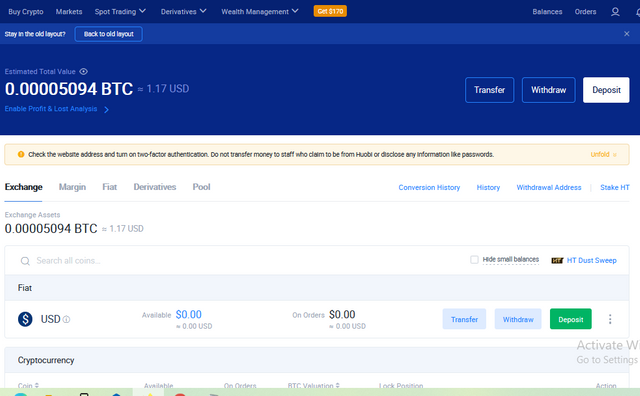
Task: Click the header Withdraw button
Action: (x=549, y=90)
